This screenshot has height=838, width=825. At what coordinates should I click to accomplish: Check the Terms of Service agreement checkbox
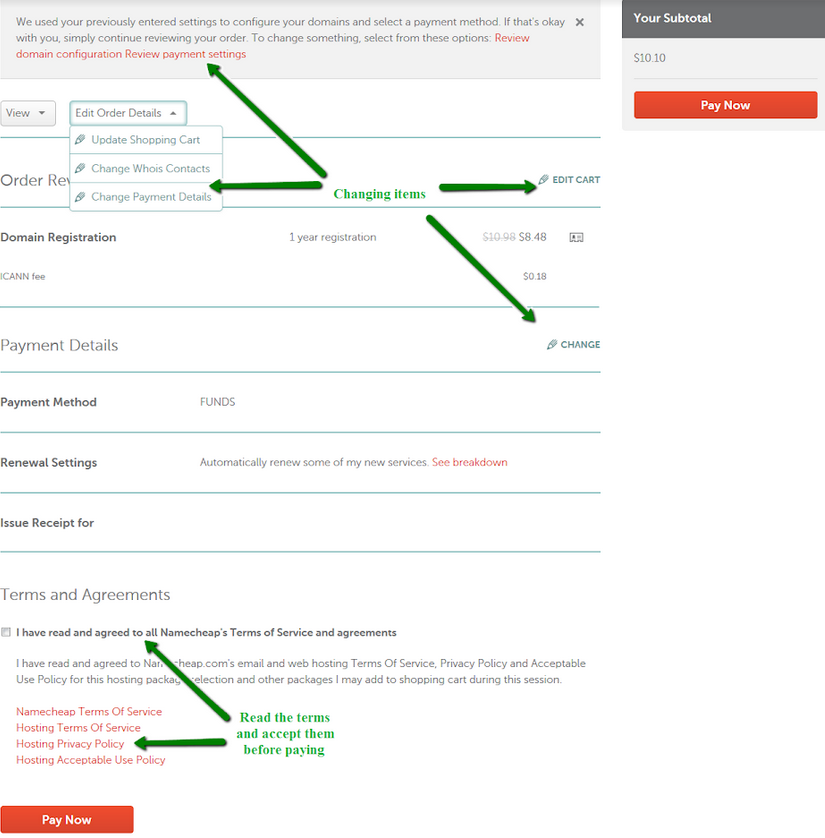(x=6, y=631)
